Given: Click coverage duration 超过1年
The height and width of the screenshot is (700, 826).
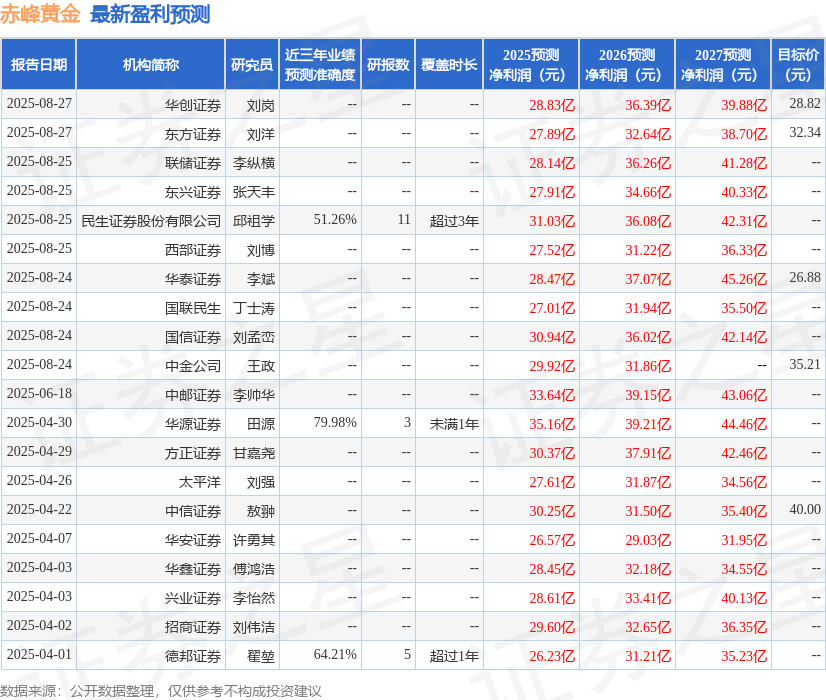Looking at the screenshot, I should pos(454,656).
